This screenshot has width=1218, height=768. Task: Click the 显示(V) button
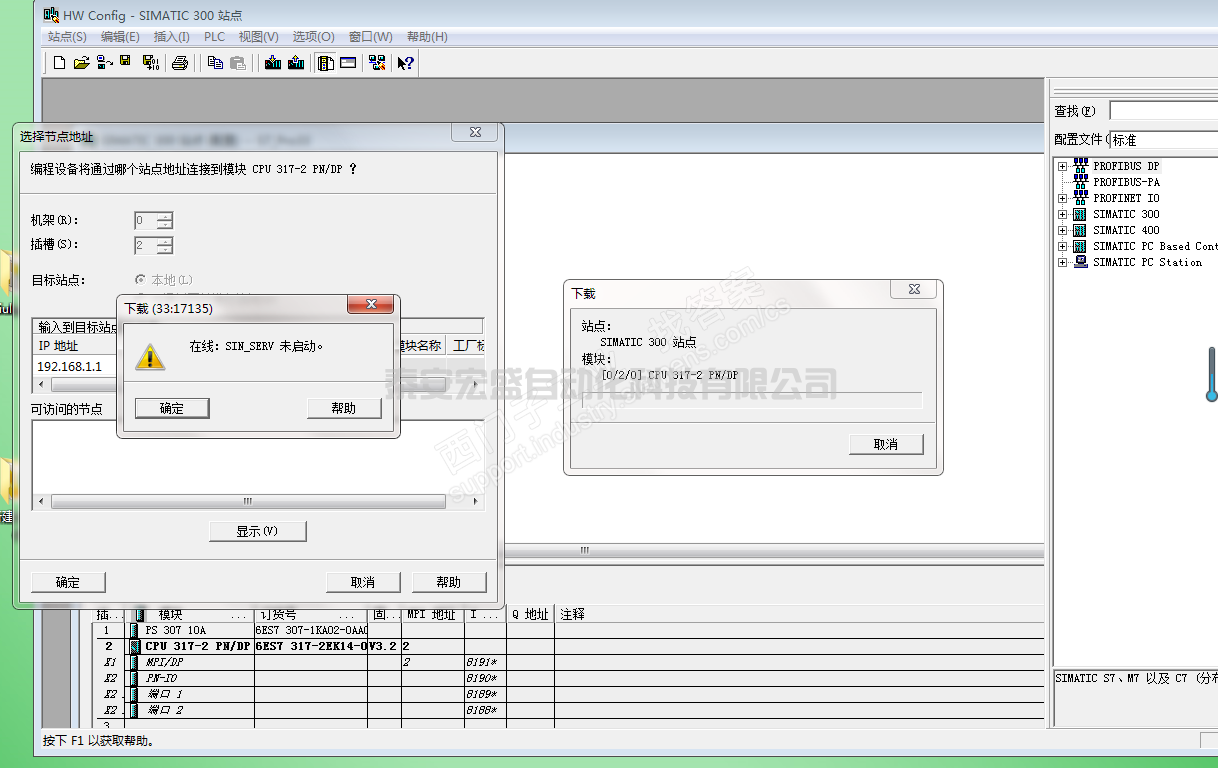(x=257, y=531)
